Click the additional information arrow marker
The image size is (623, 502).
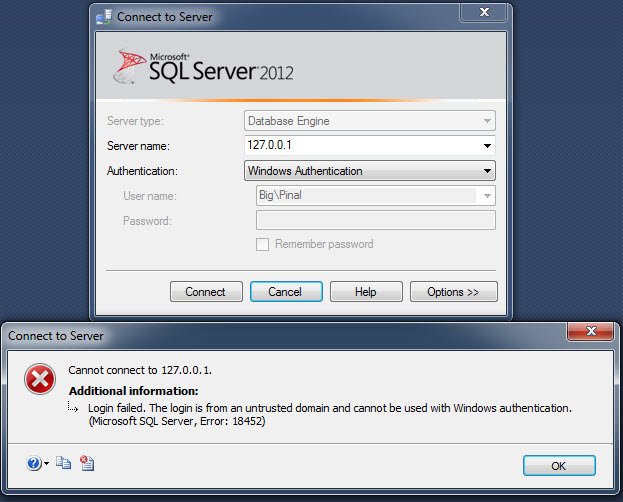coord(73,407)
